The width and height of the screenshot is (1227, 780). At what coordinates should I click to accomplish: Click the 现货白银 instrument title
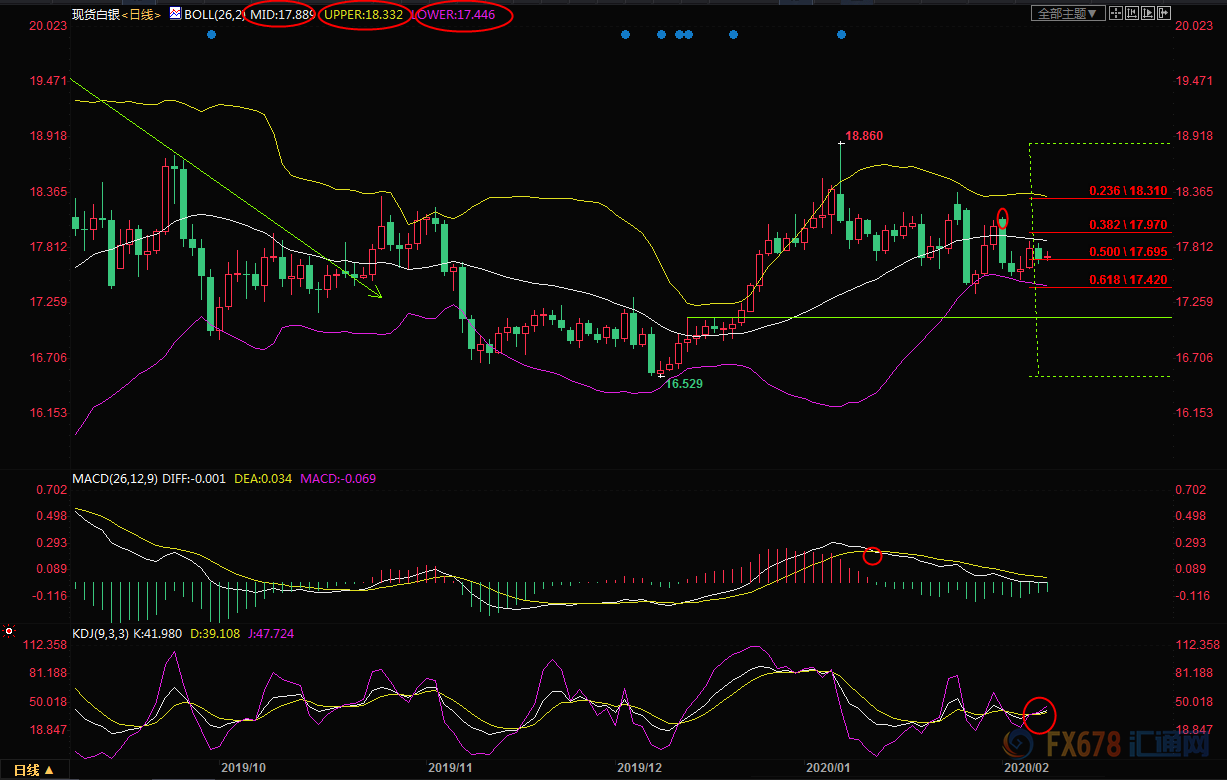coord(94,15)
